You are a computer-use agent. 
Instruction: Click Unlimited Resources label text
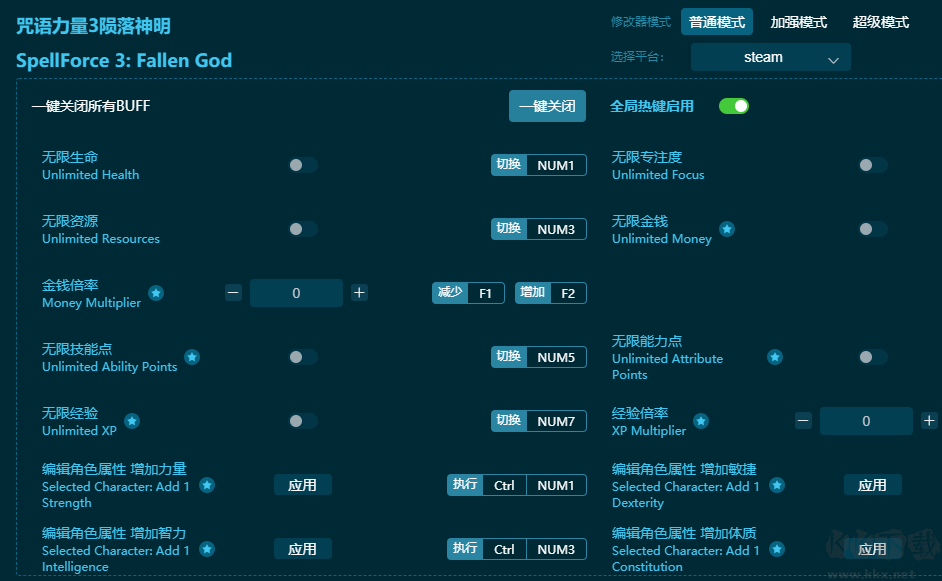pyautogui.click(x=101, y=239)
